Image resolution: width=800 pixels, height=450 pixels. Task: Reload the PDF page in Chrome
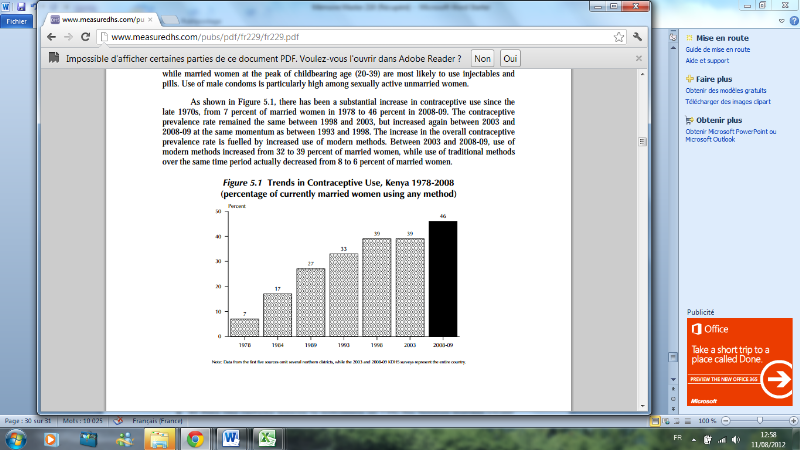tap(86, 37)
